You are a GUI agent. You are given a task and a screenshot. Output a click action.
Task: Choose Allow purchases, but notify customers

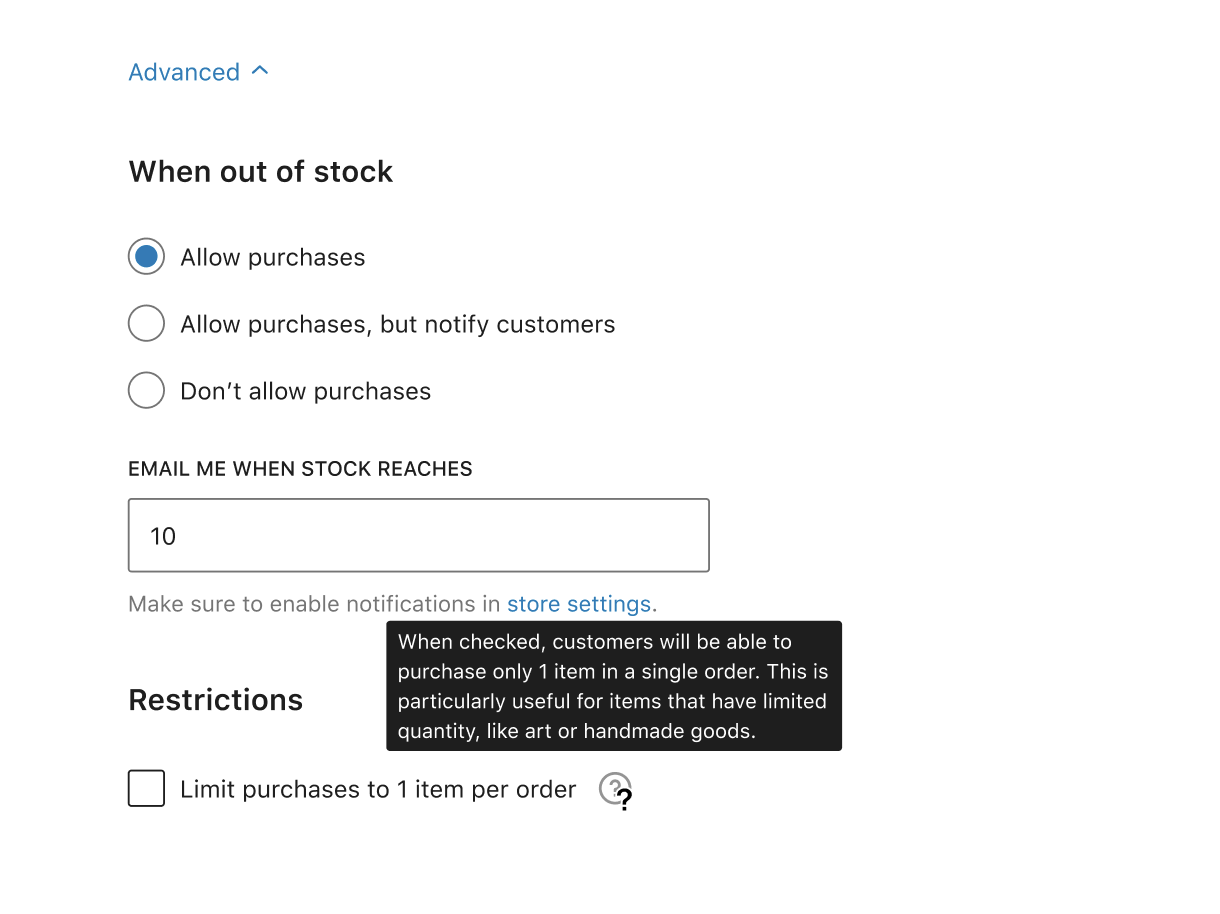pyautogui.click(x=146, y=323)
